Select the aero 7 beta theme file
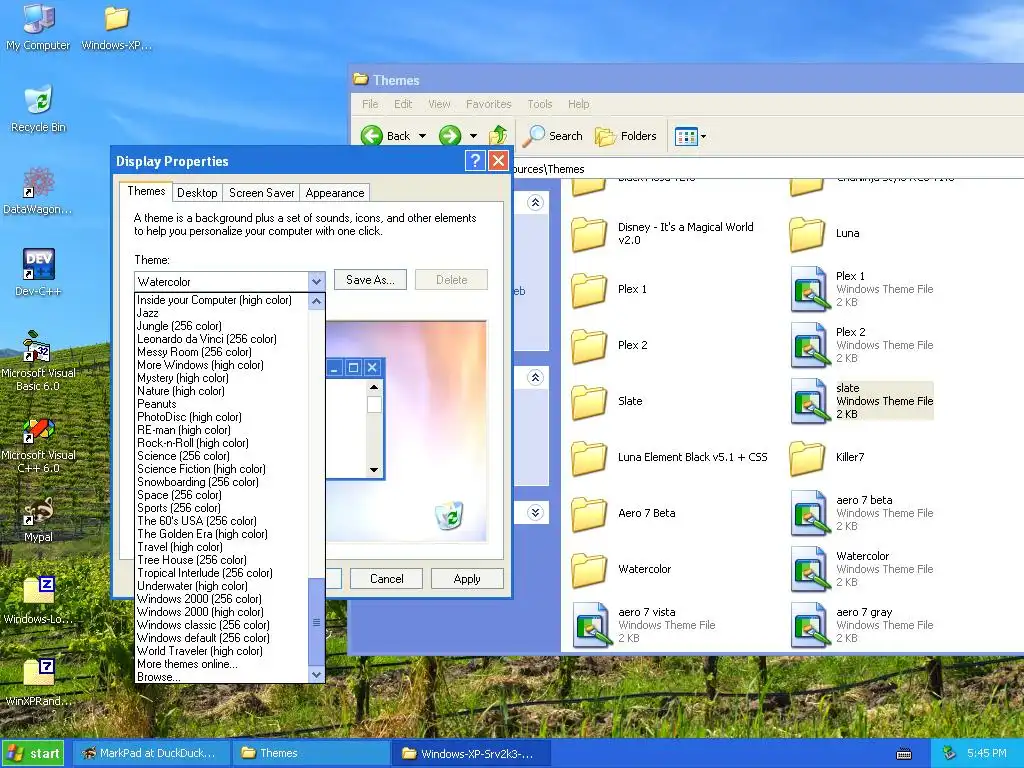This screenshot has width=1024, height=768. coord(862,513)
